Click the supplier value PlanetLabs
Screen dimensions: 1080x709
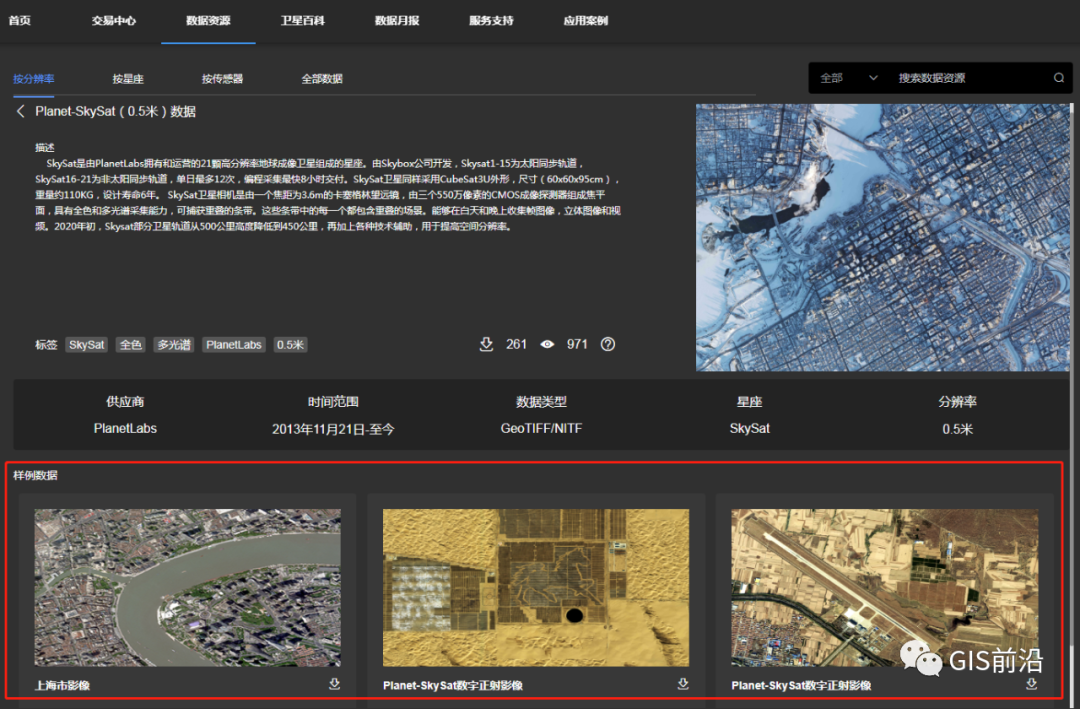(x=125, y=429)
